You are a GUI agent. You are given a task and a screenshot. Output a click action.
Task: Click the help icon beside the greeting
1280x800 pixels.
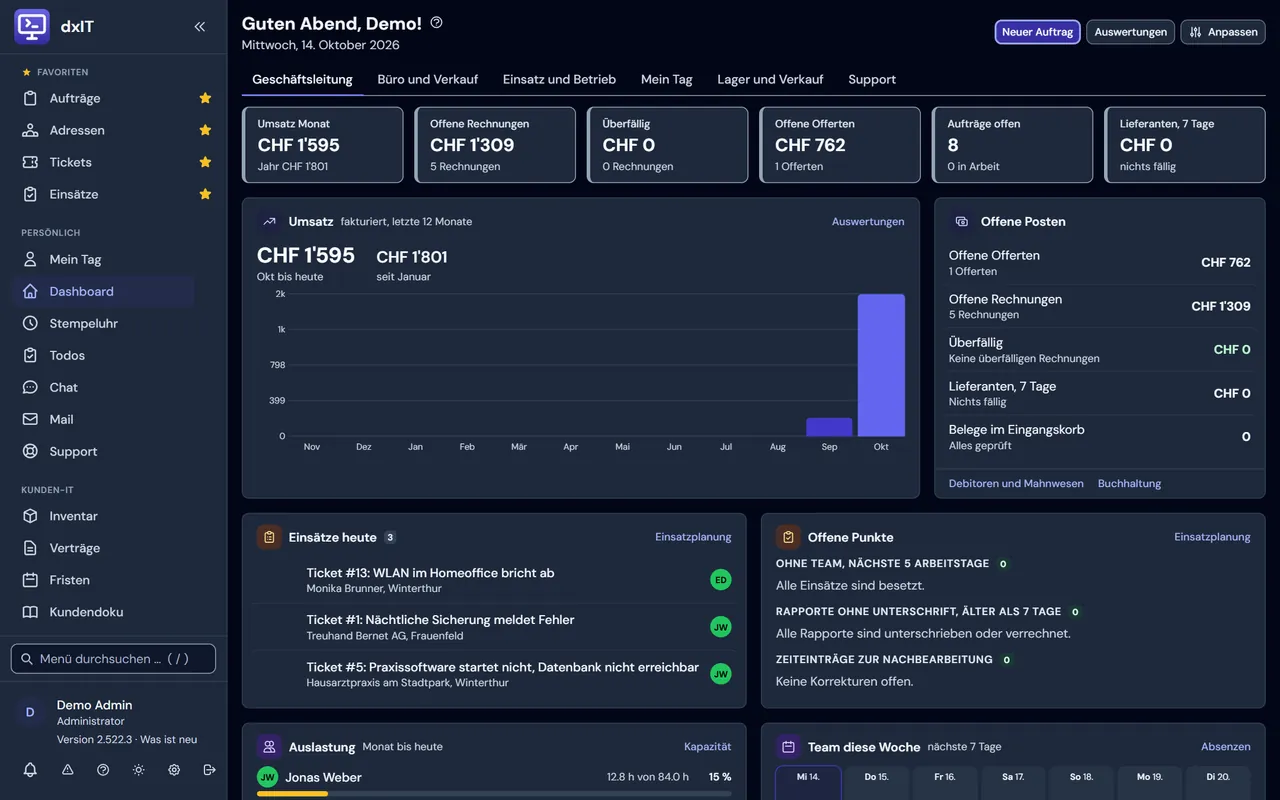436,22
